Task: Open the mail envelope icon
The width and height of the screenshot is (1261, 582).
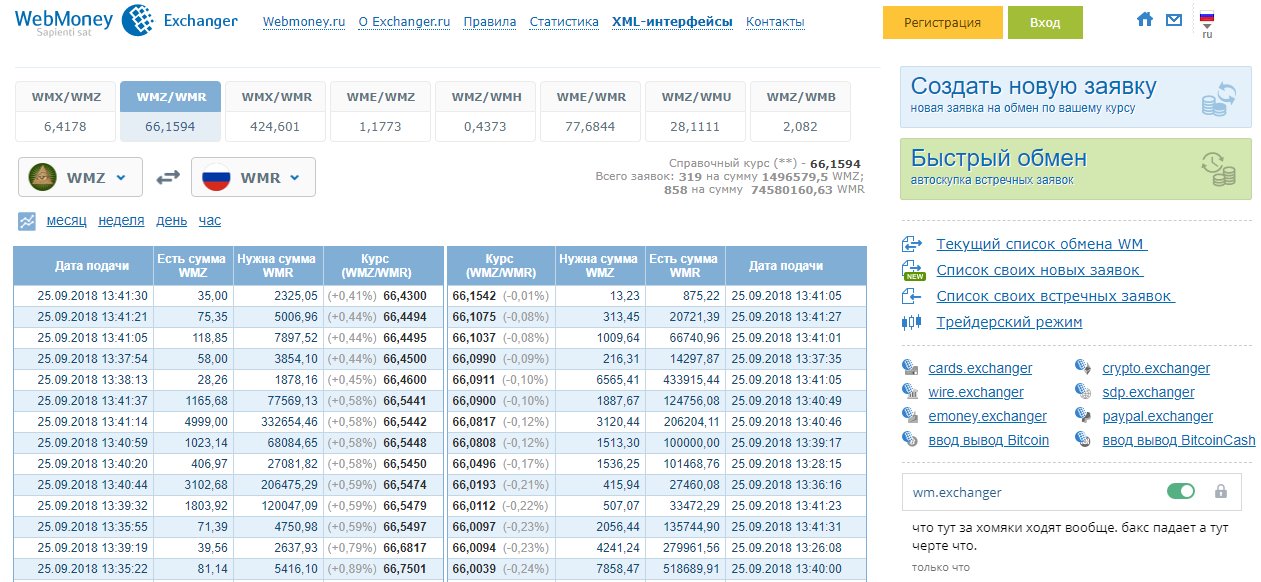Action: point(1174,19)
